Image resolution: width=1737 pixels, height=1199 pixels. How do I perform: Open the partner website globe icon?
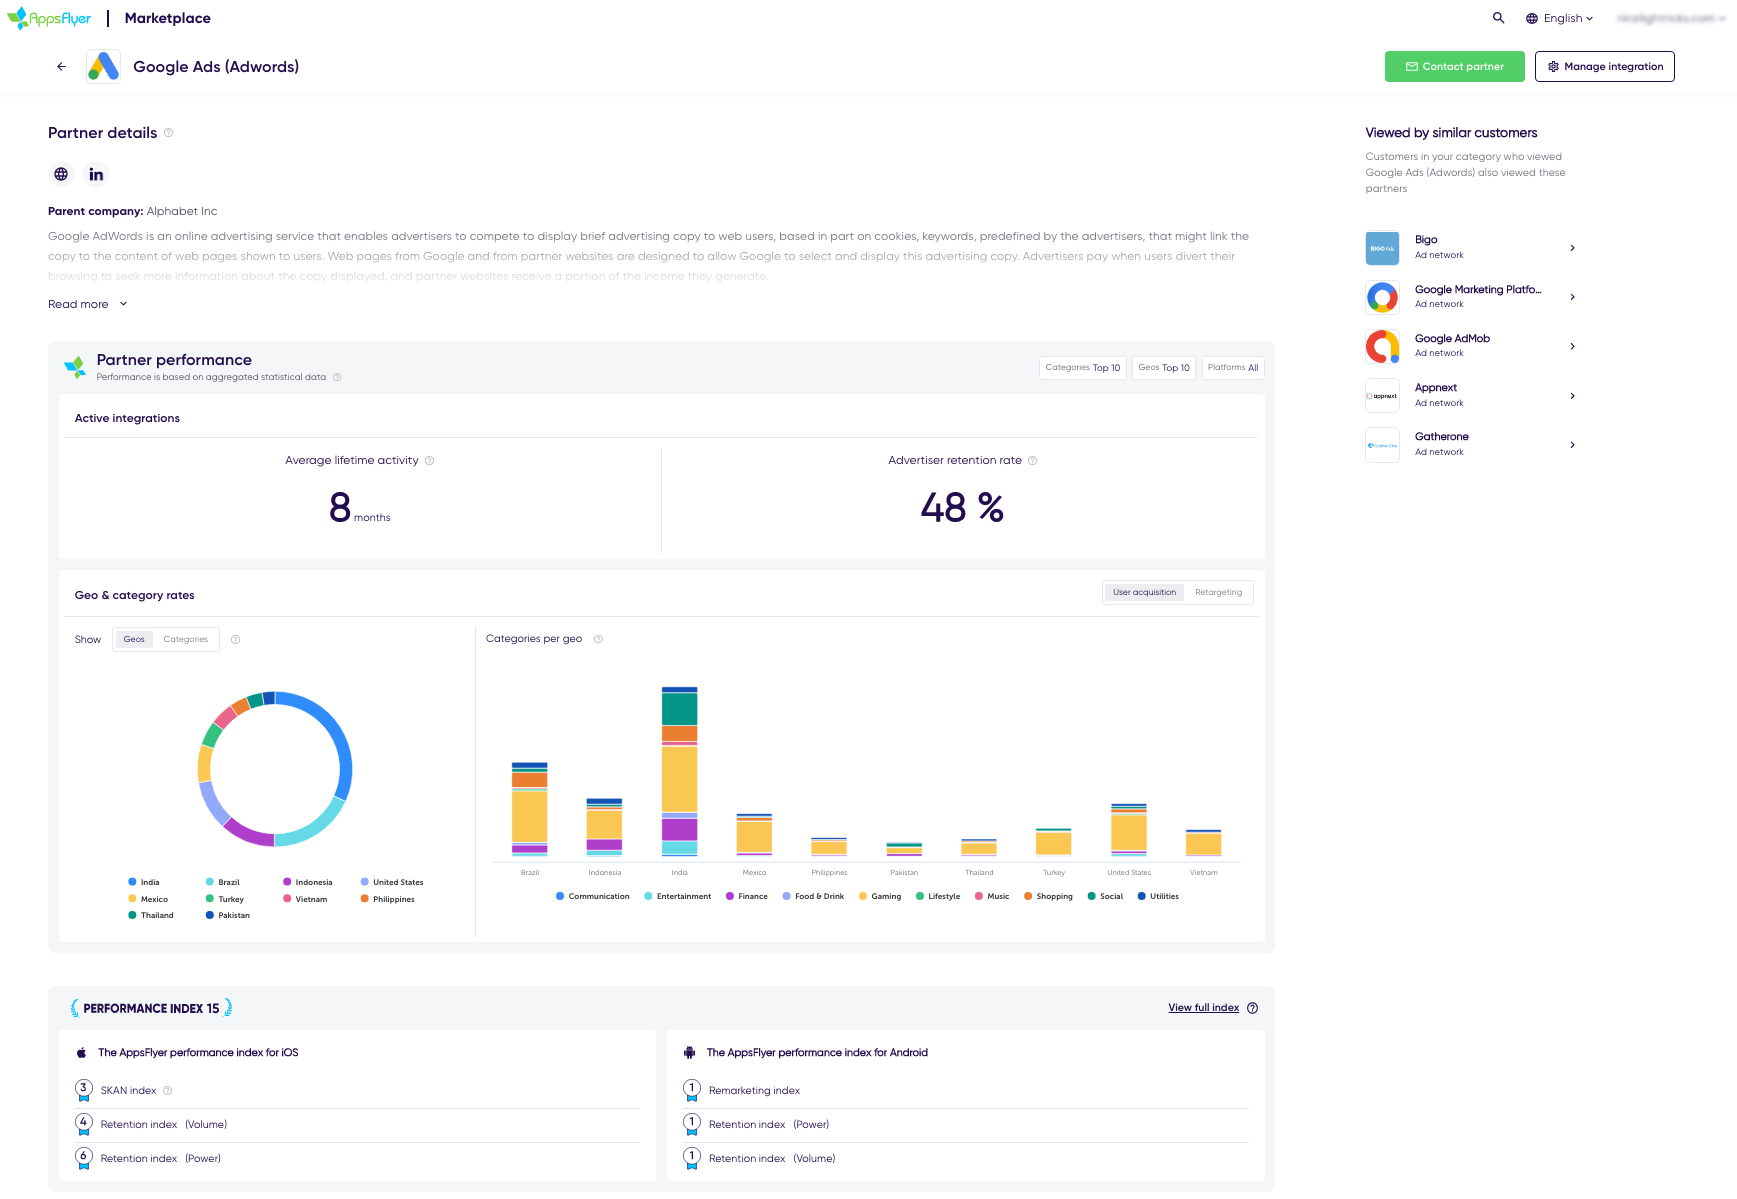61,174
